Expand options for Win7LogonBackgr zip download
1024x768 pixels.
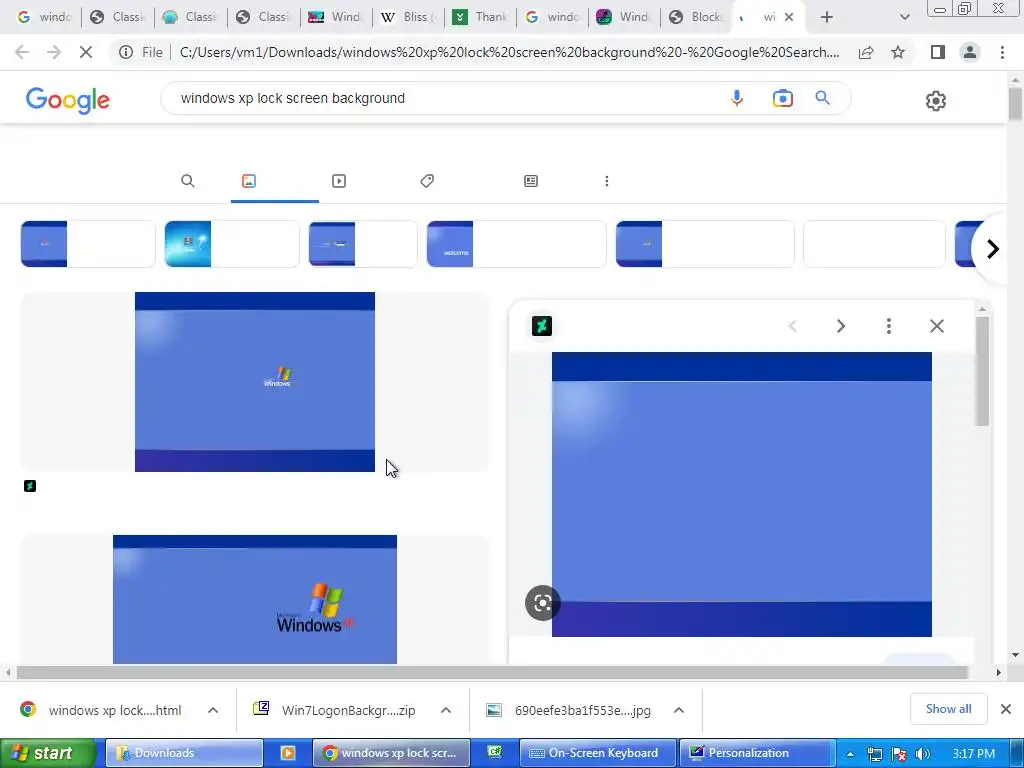(x=446, y=710)
